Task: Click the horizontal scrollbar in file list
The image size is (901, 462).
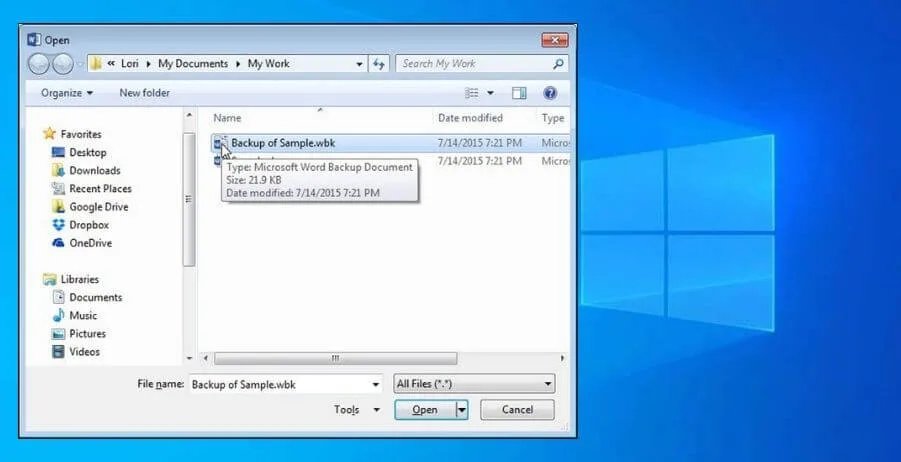Action: 335,358
